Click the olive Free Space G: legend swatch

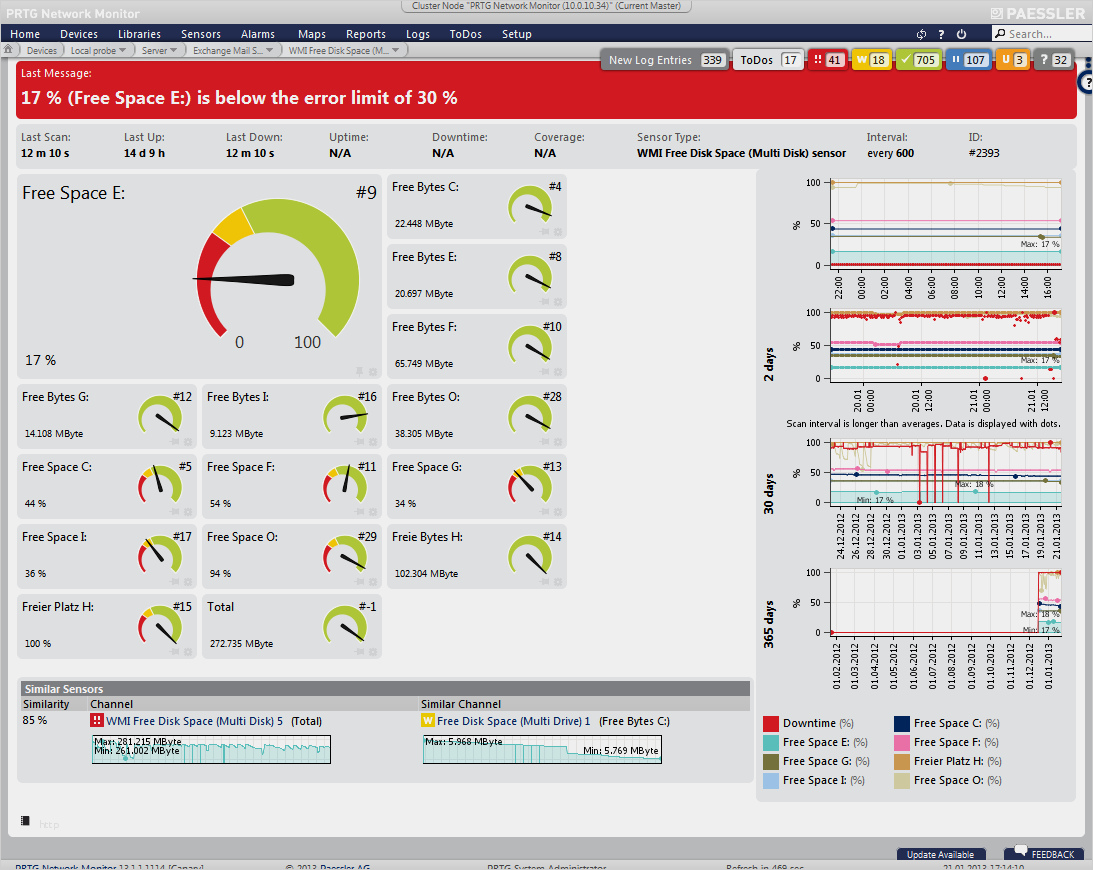770,761
